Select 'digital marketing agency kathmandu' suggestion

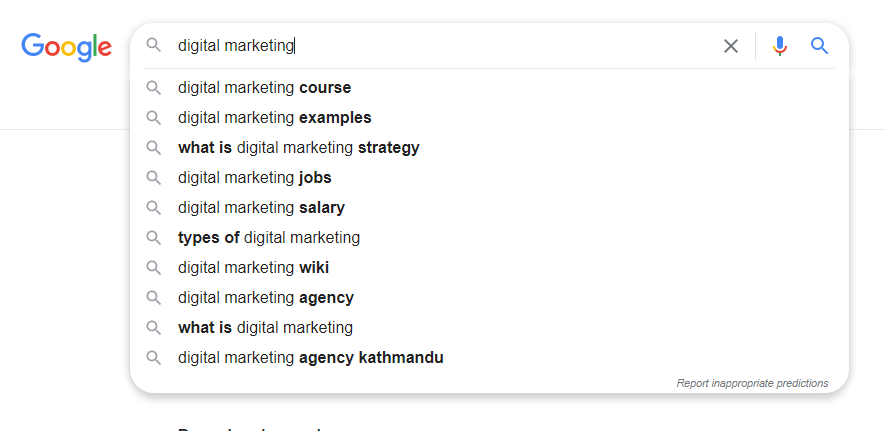click(x=489, y=357)
